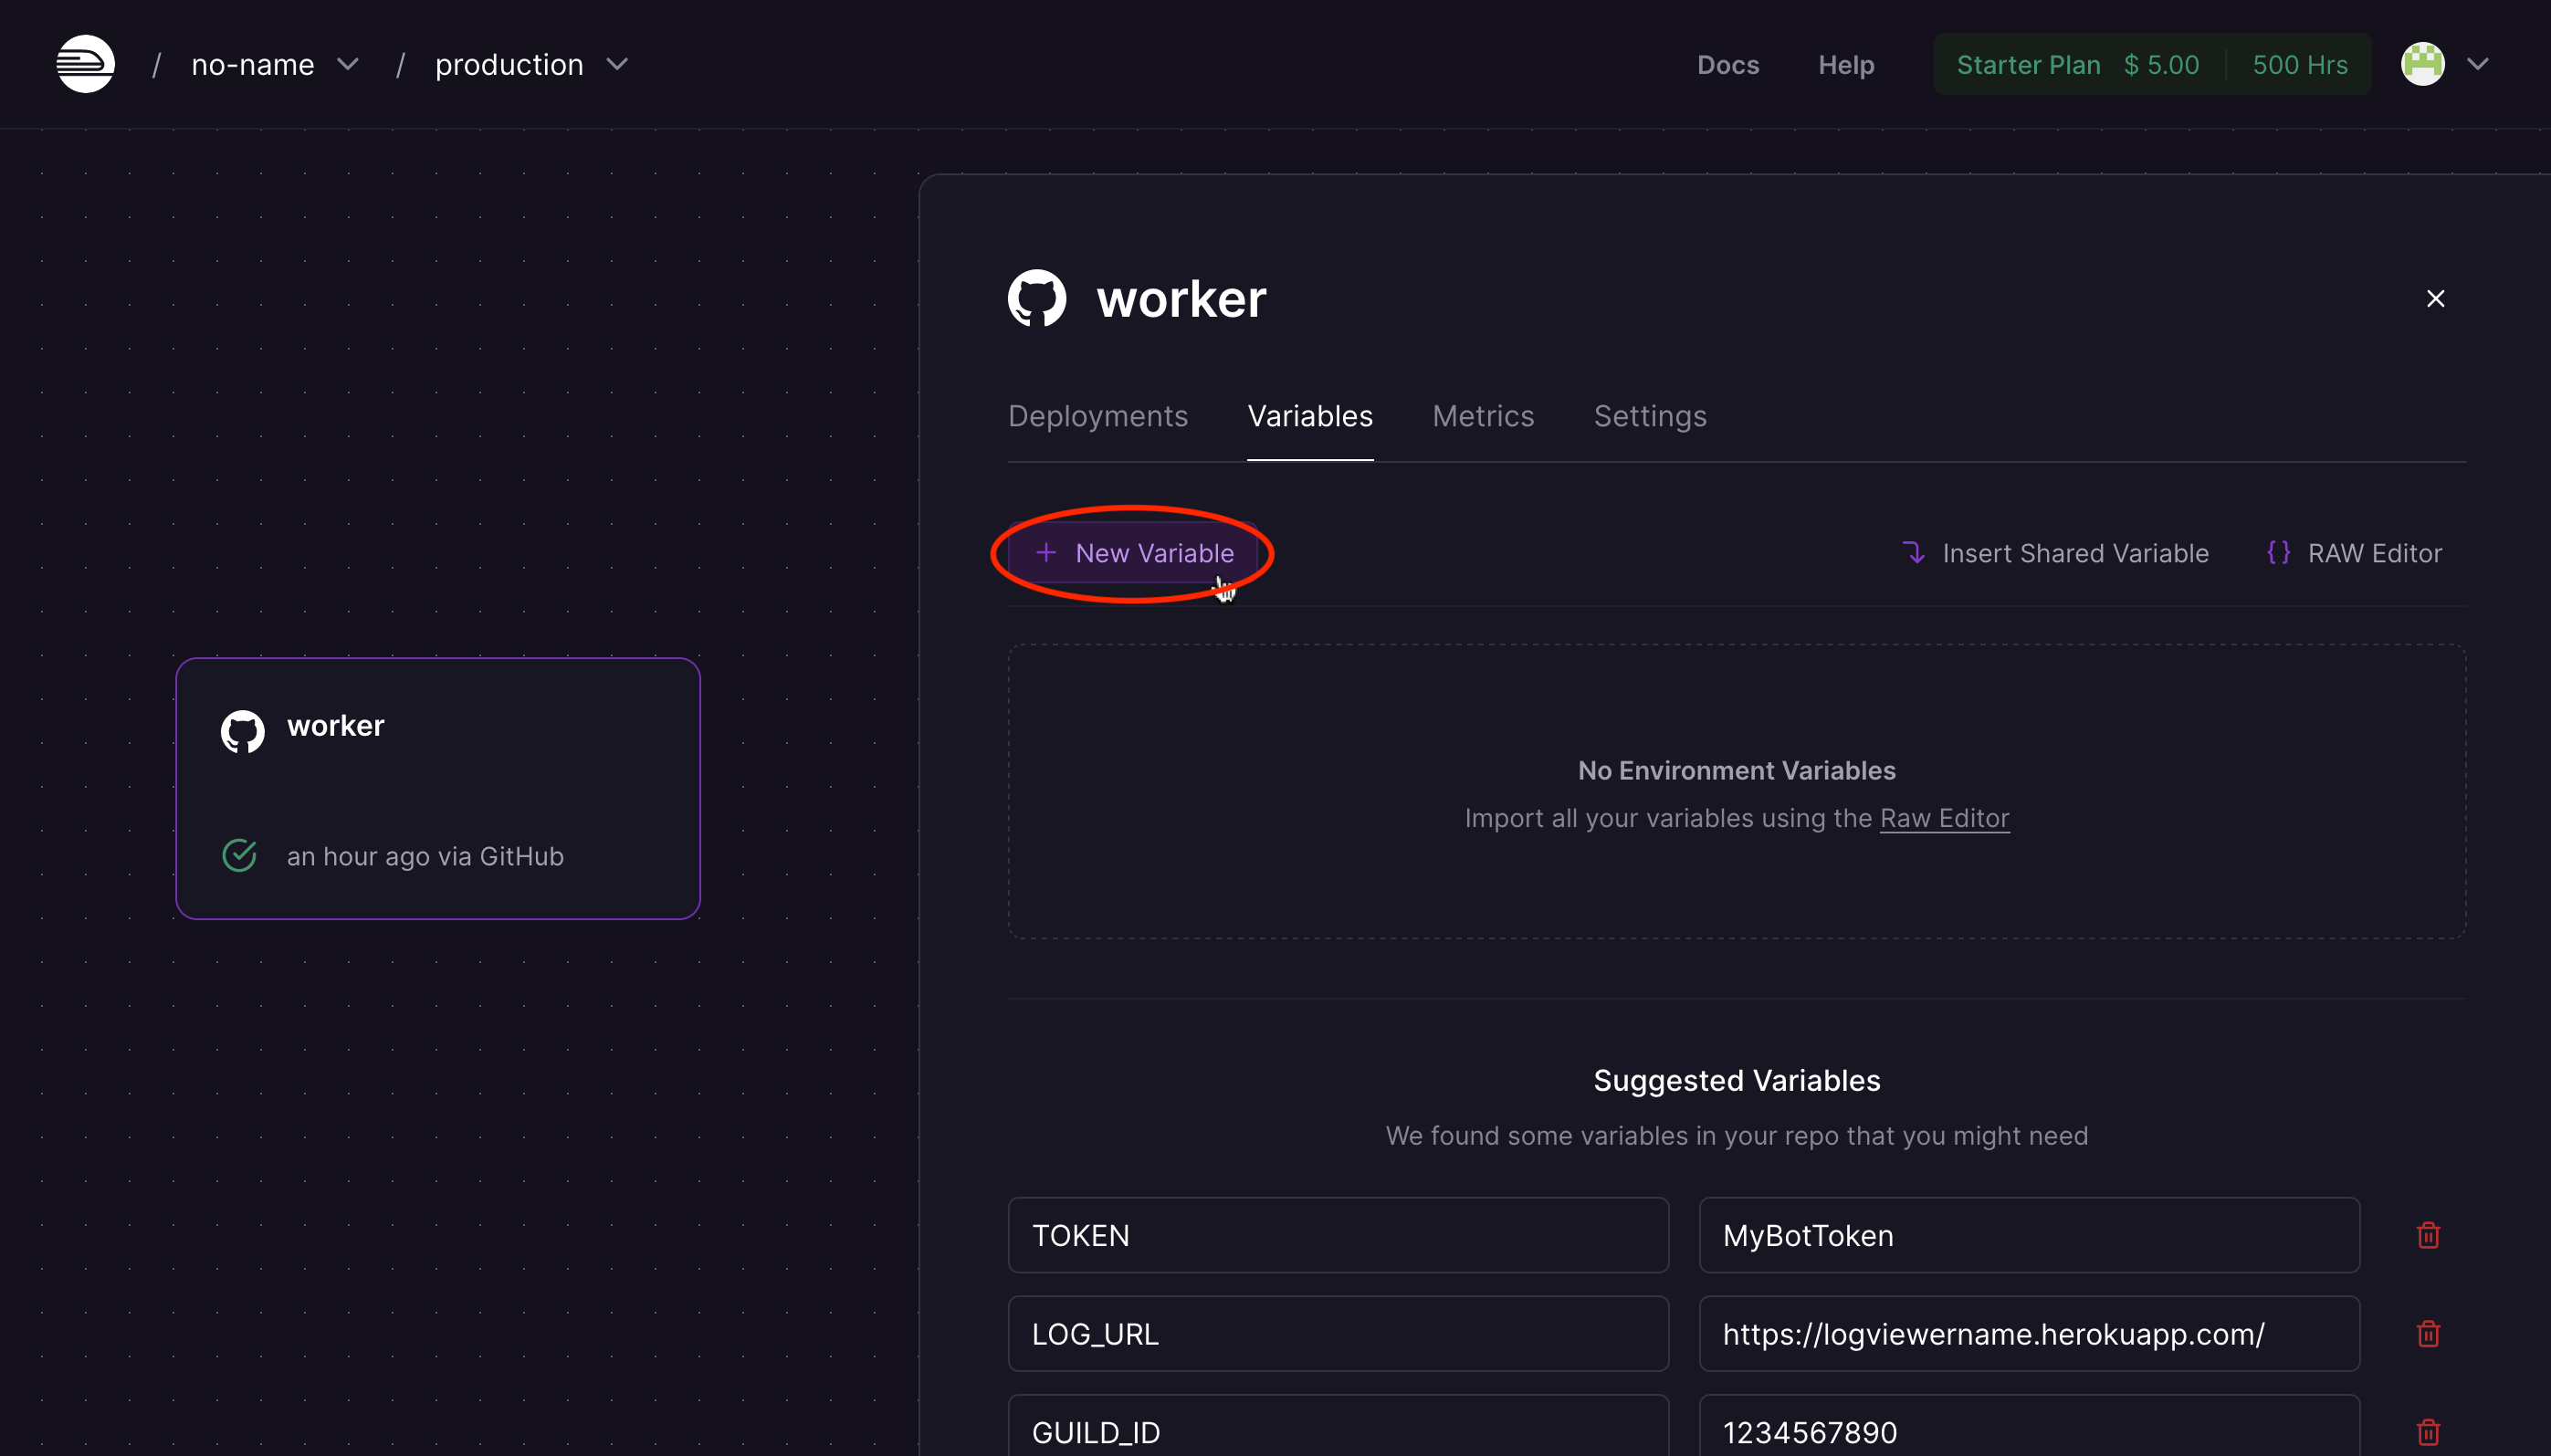Open the Raw Editor link in the empty state
The width and height of the screenshot is (2551, 1456).
pyautogui.click(x=1943, y=818)
